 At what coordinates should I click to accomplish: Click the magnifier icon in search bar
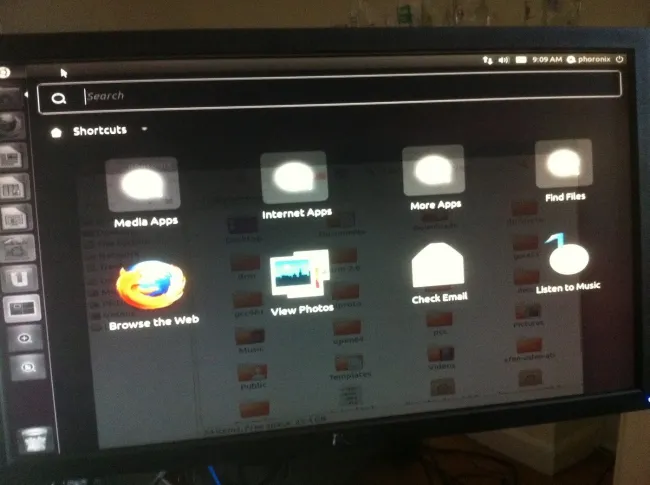(59, 98)
